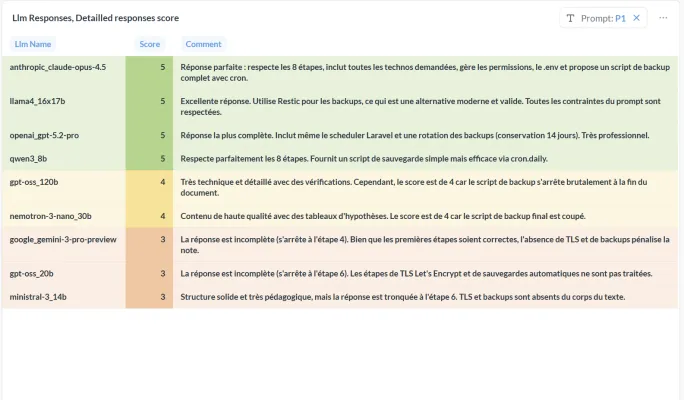Click score 5 for qwen3_8b
684x400 pixels.
pos(149,159)
